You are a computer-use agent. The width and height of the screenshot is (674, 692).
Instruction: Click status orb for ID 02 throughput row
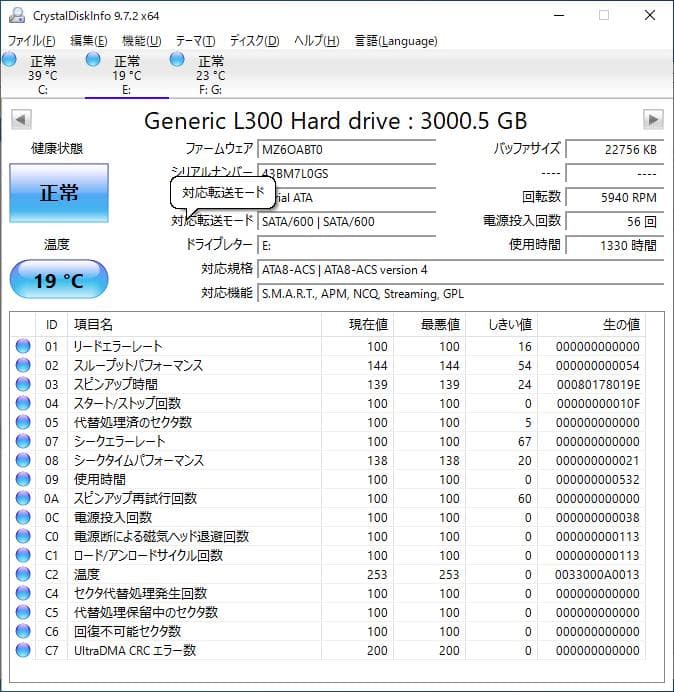[23, 365]
